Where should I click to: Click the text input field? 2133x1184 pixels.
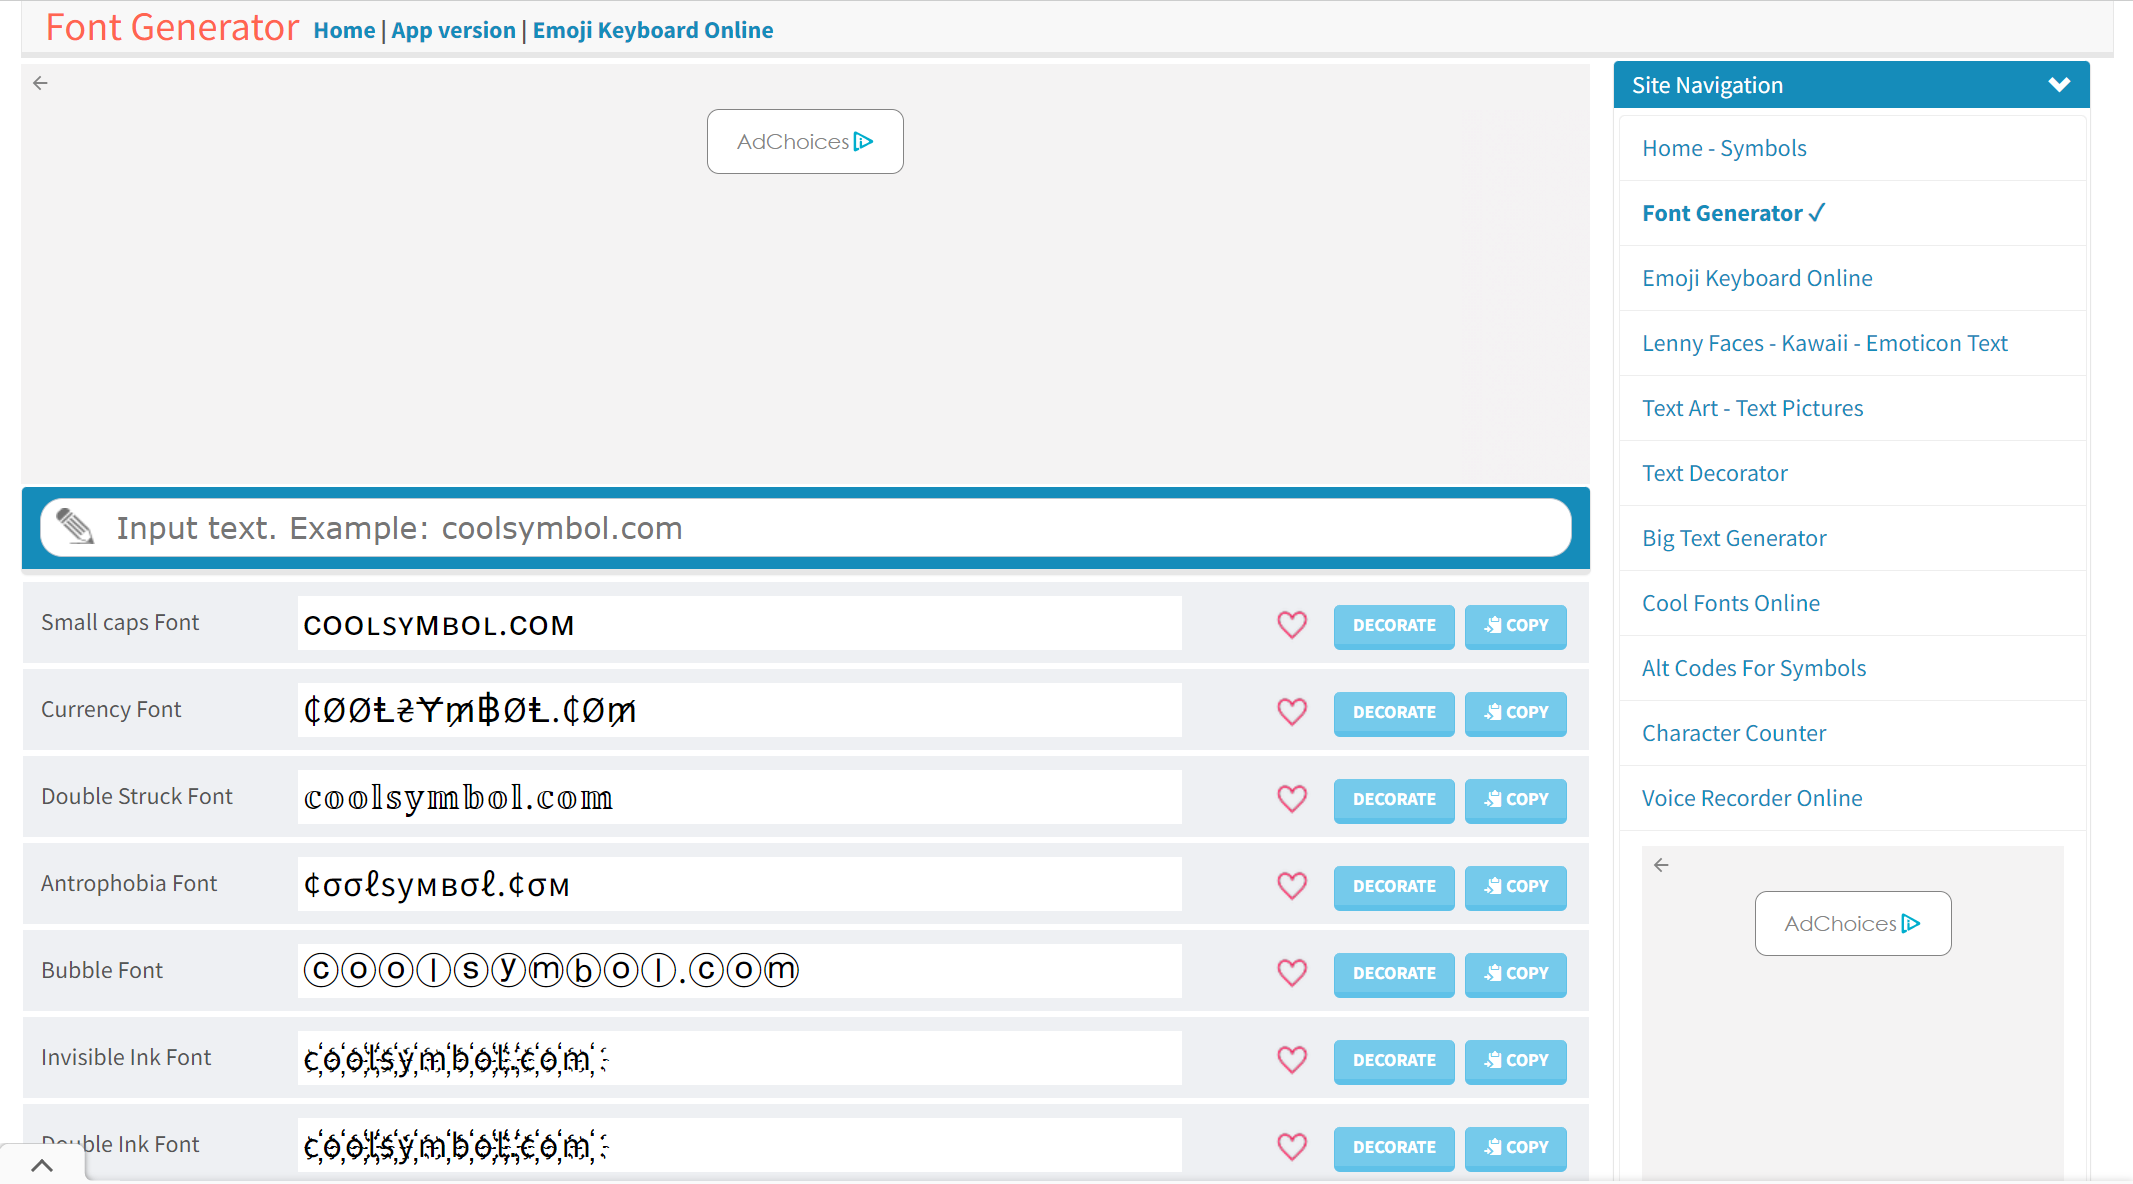pyautogui.click(x=805, y=528)
